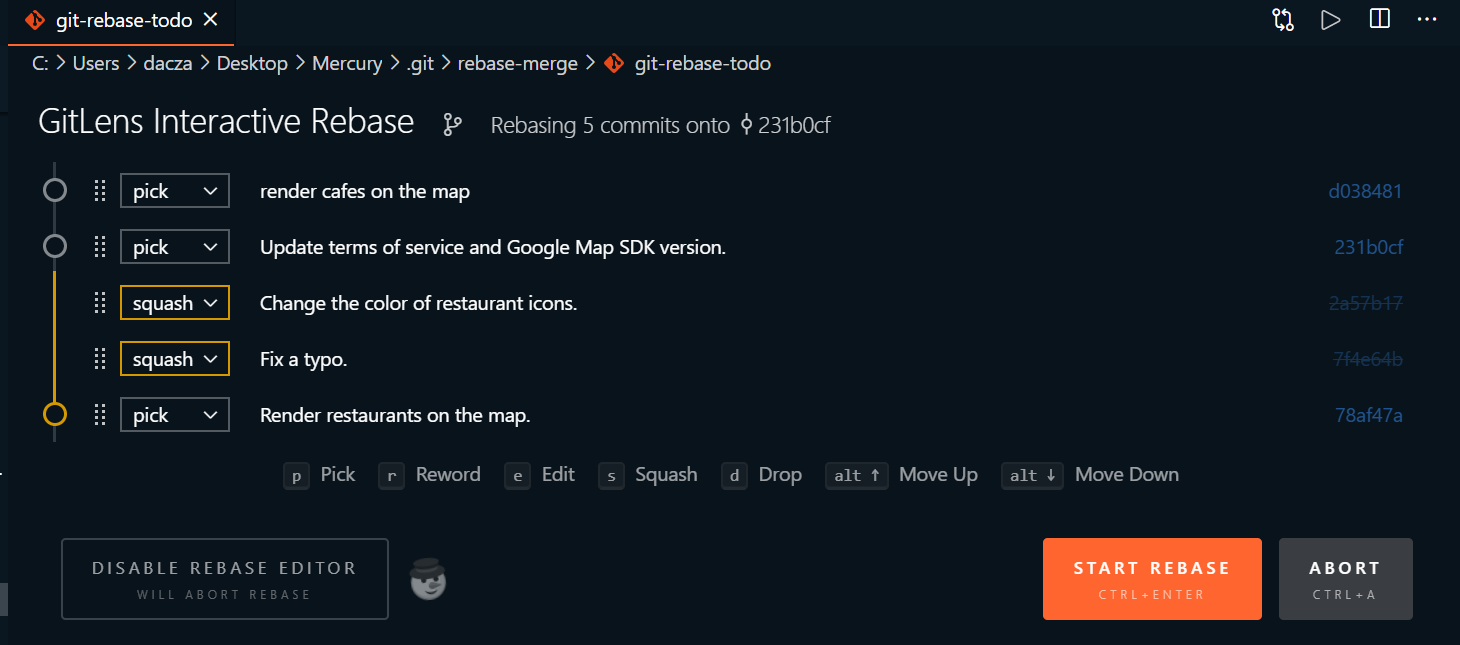This screenshot has height=645, width=1460.
Task: Click the snowman icon near Disable Rebase Editor
Action: point(429,580)
